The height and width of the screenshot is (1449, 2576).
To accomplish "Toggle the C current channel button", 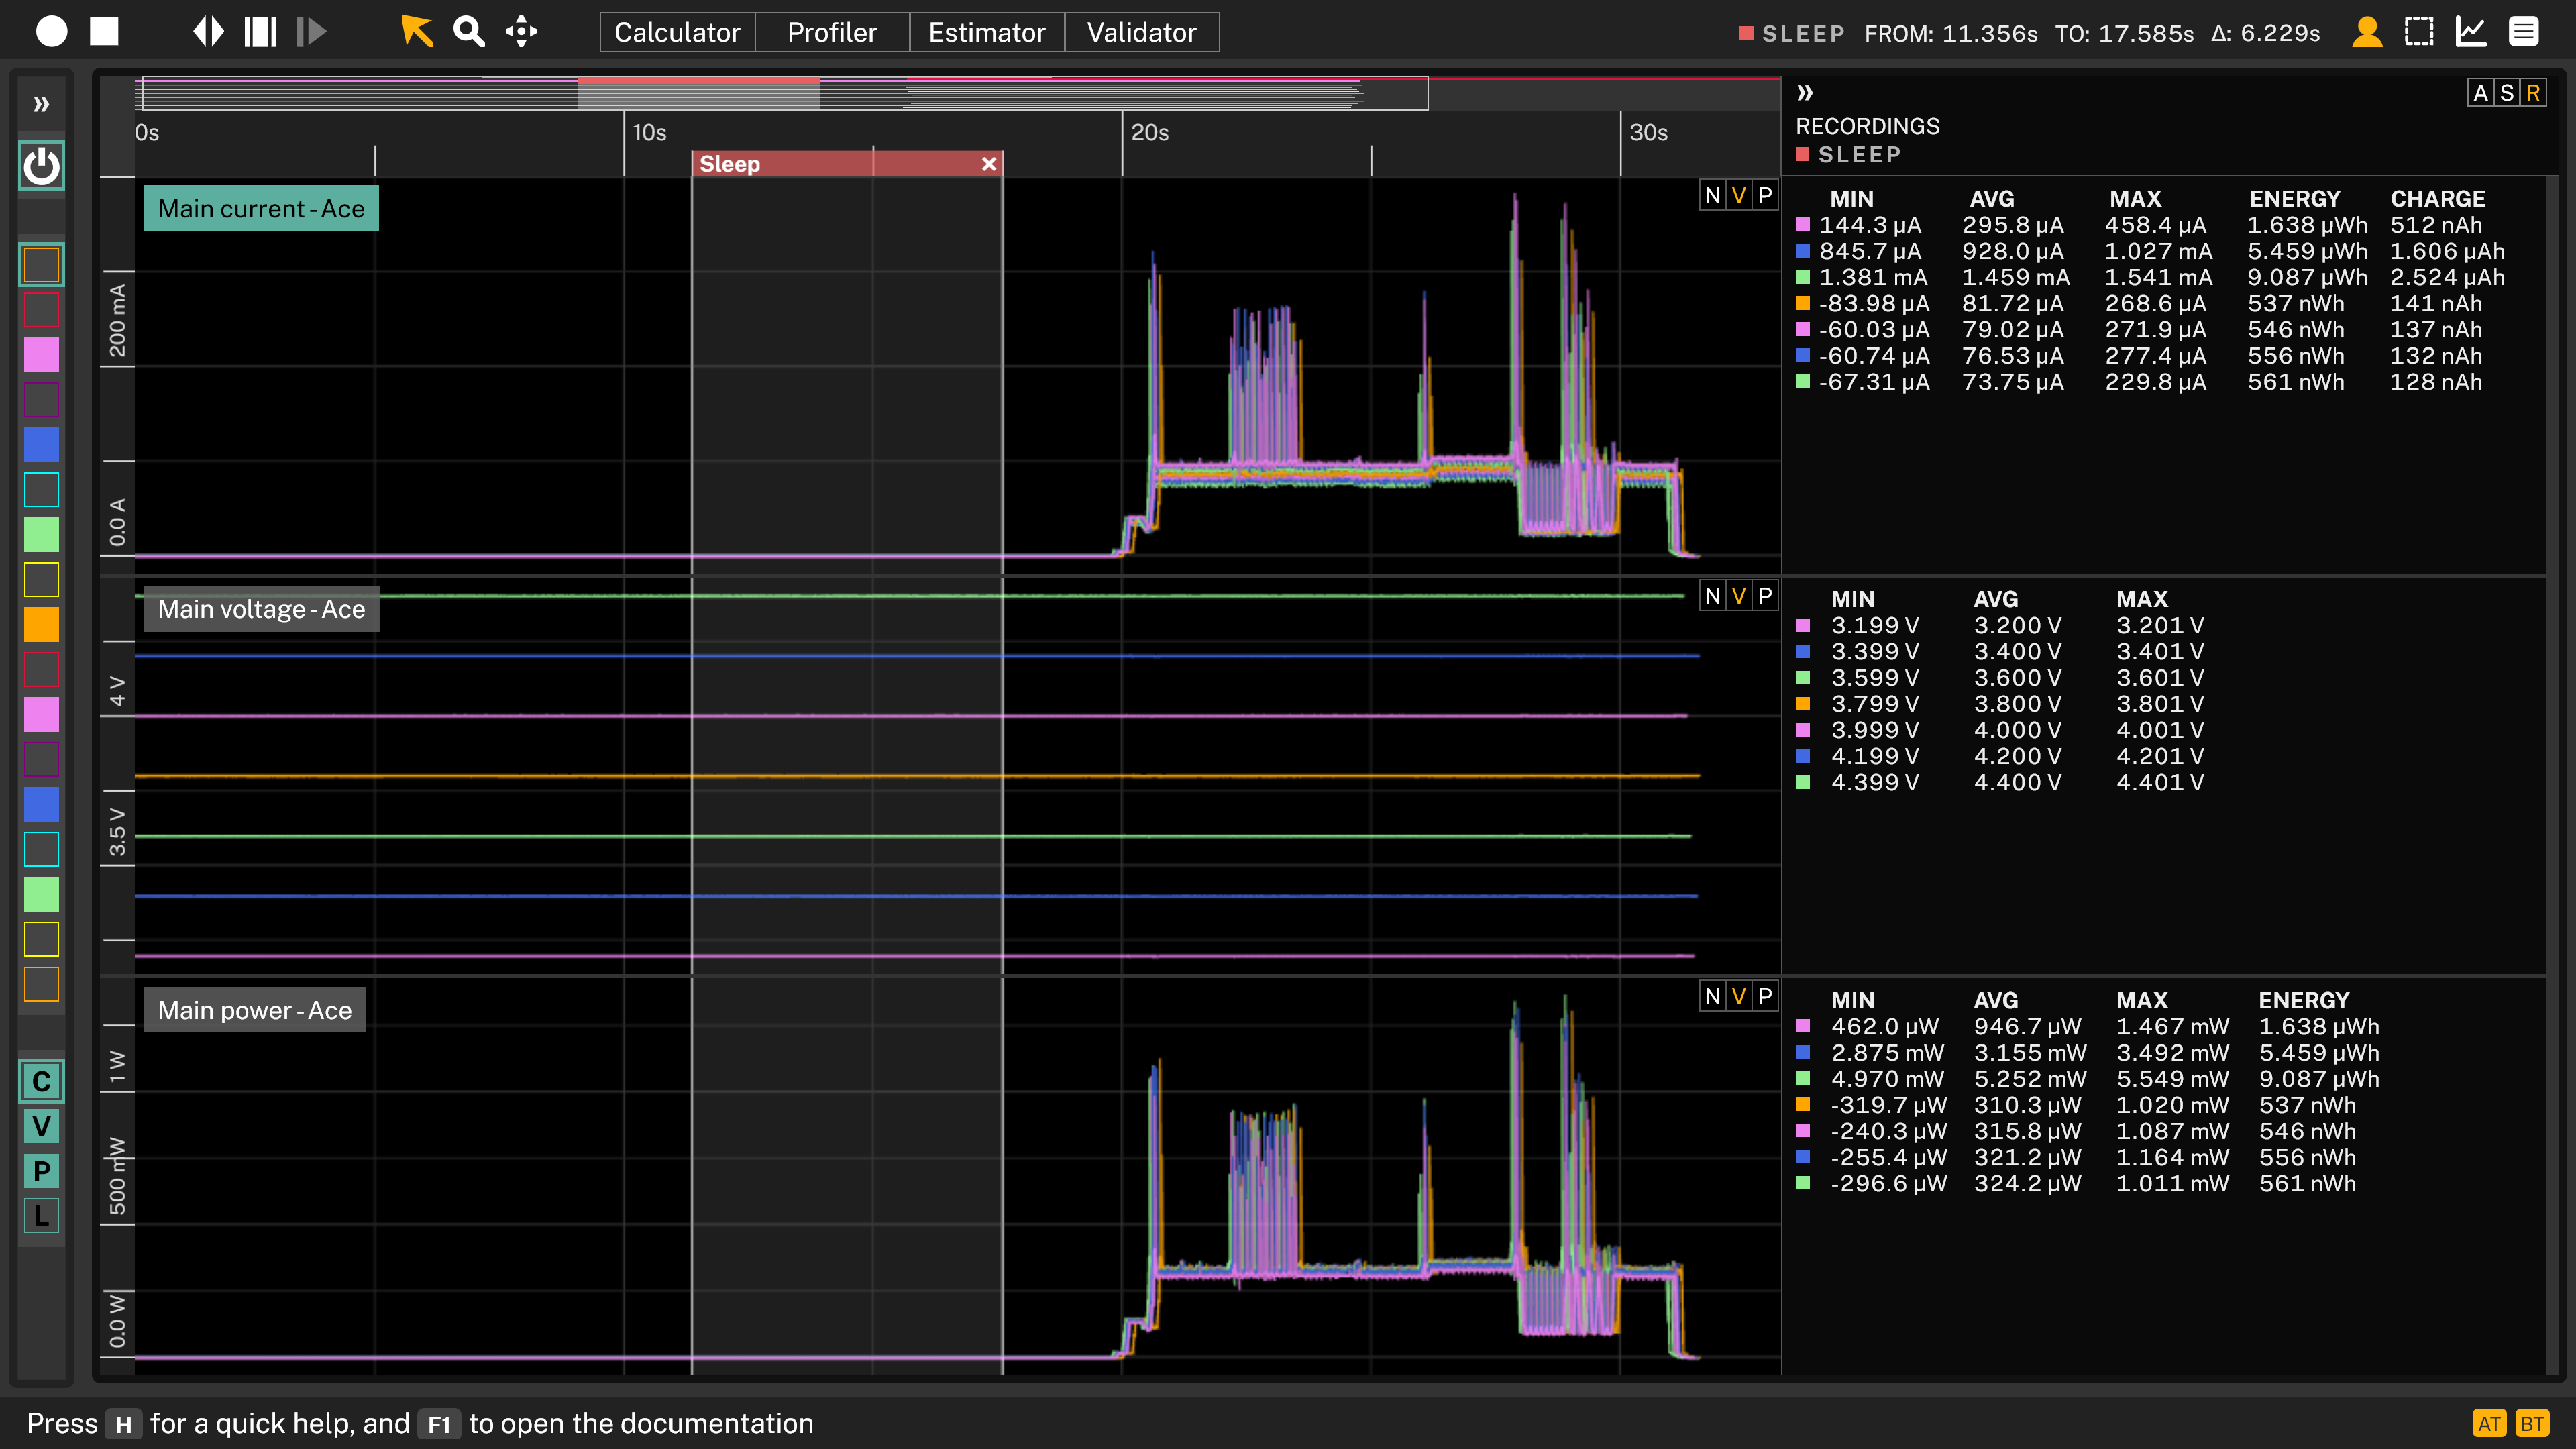I will pos(41,1081).
